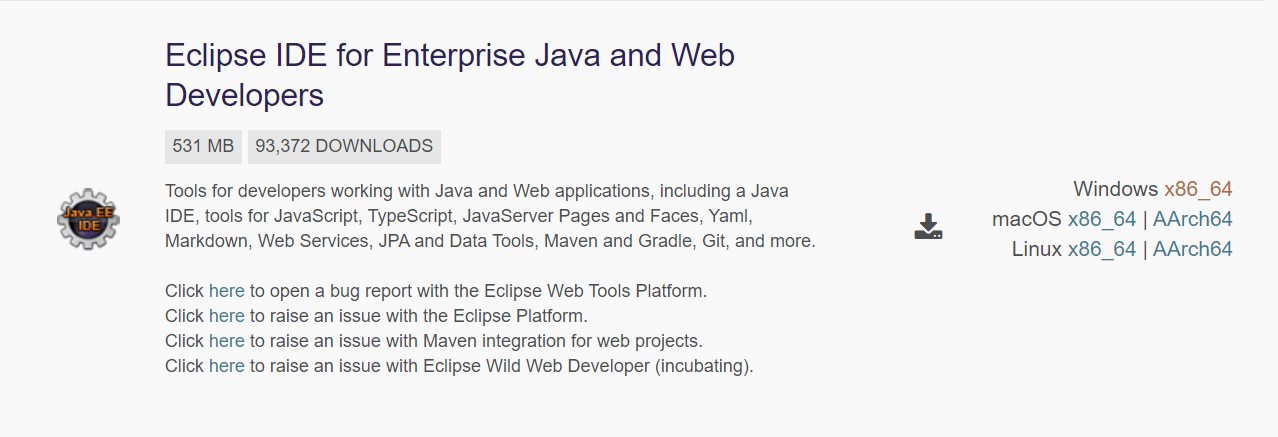Click the 93,372 DOWNLOADS badge
Image resolution: width=1278 pixels, height=437 pixels.
pyautogui.click(x=344, y=146)
